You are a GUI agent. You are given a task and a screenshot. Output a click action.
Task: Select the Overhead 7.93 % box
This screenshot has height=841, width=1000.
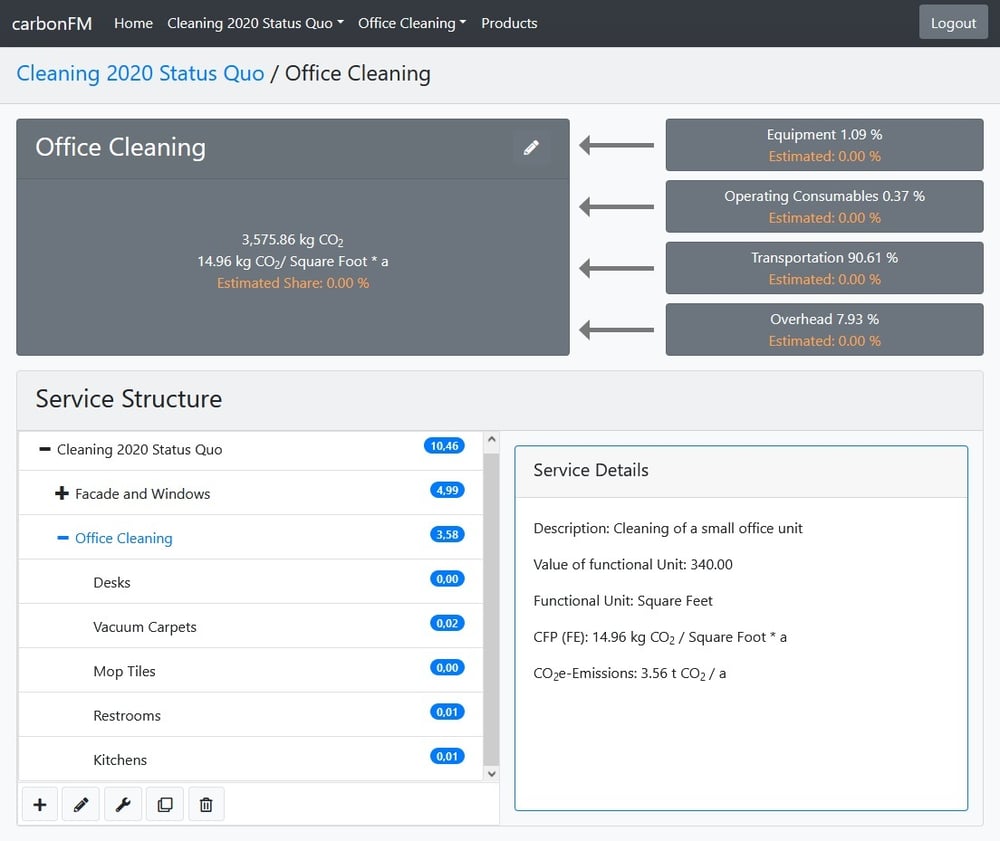(824, 330)
